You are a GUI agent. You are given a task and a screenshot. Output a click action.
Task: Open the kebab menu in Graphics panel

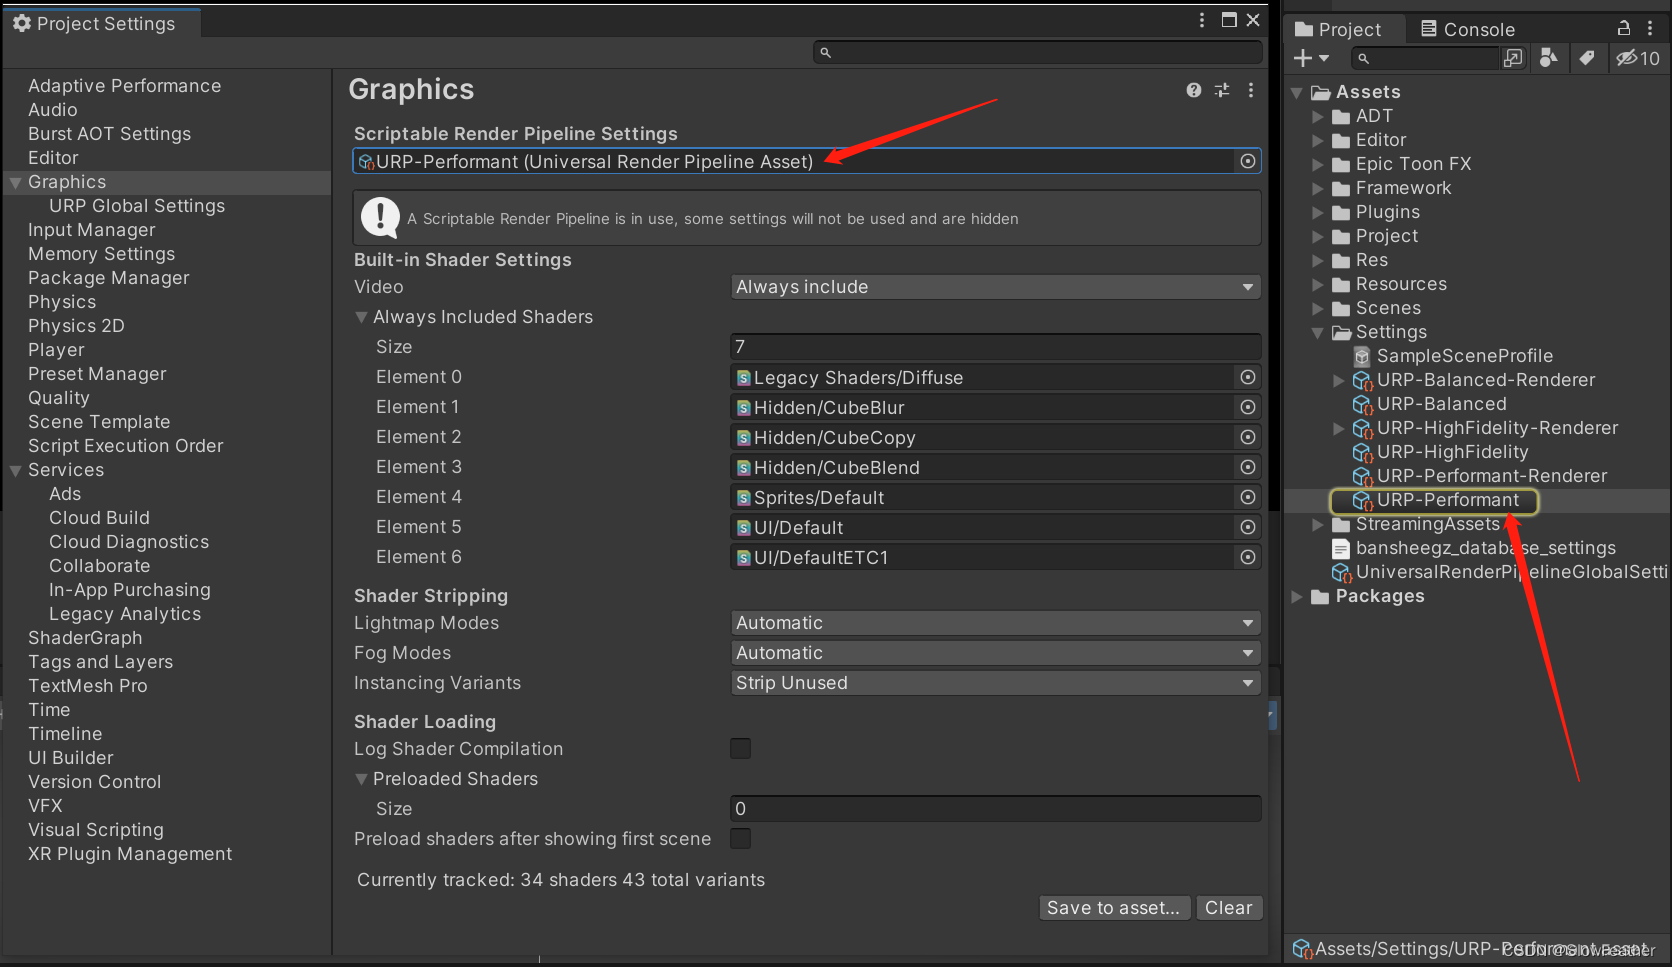(x=1250, y=90)
